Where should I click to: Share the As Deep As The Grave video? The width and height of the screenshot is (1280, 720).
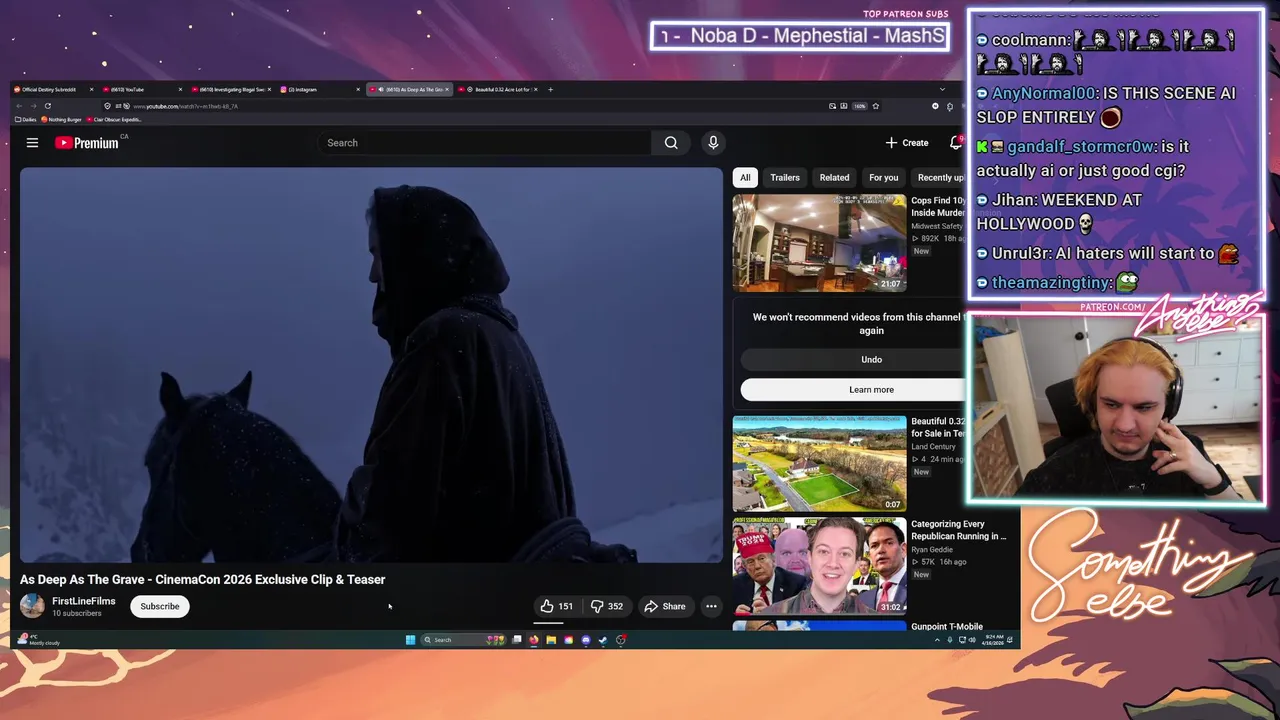click(x=665, y=606)
